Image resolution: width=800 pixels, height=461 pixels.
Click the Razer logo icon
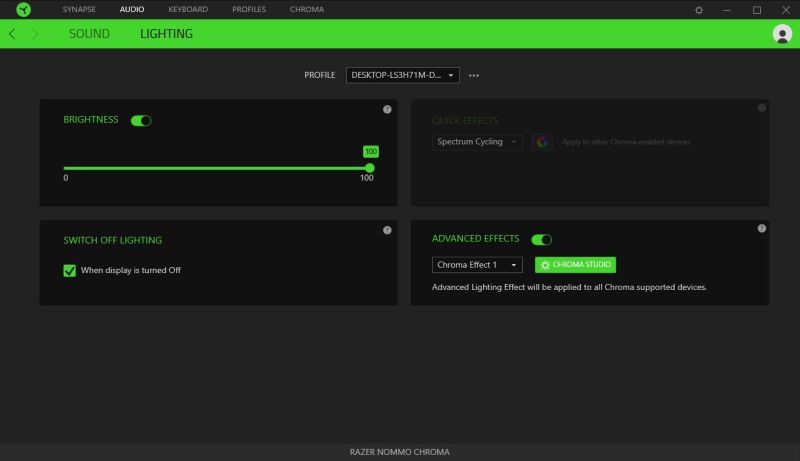point(23,9)
